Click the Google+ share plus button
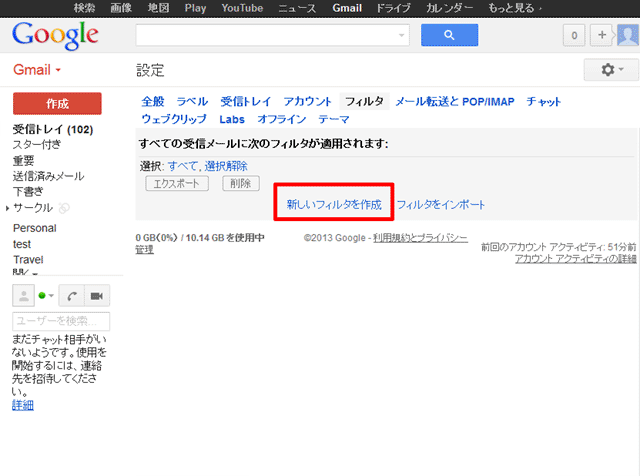The width and height of the screenshot is (640, 476). (x=602, y=35)
